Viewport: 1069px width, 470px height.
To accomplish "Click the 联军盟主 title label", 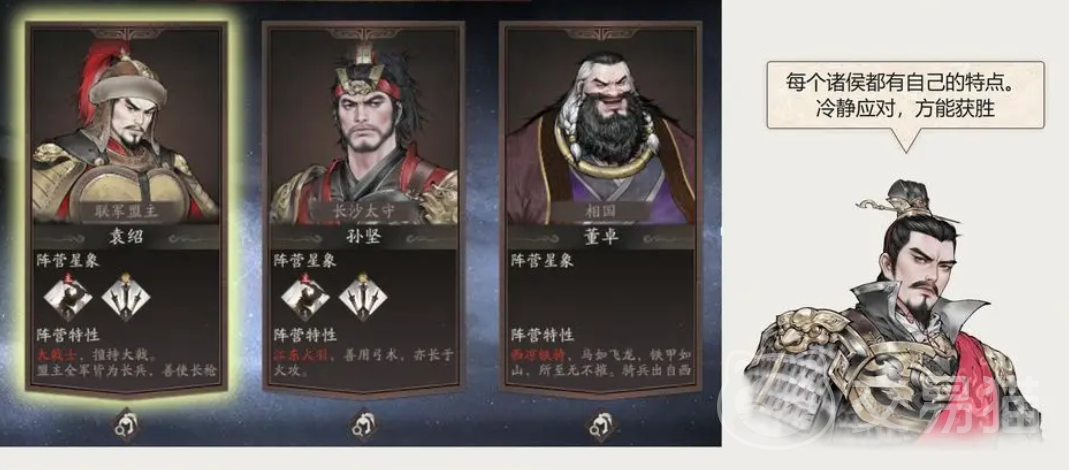I will pyautogui.click(x=126, y=211).
